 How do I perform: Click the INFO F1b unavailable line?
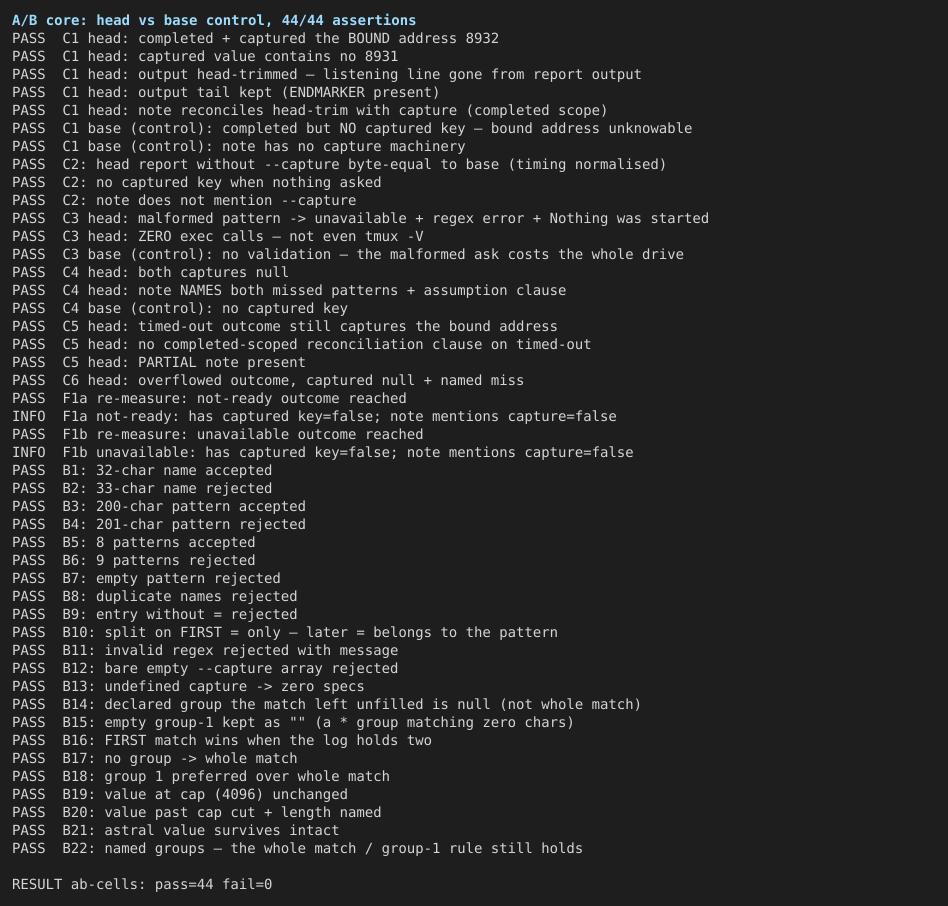(323, 452)
